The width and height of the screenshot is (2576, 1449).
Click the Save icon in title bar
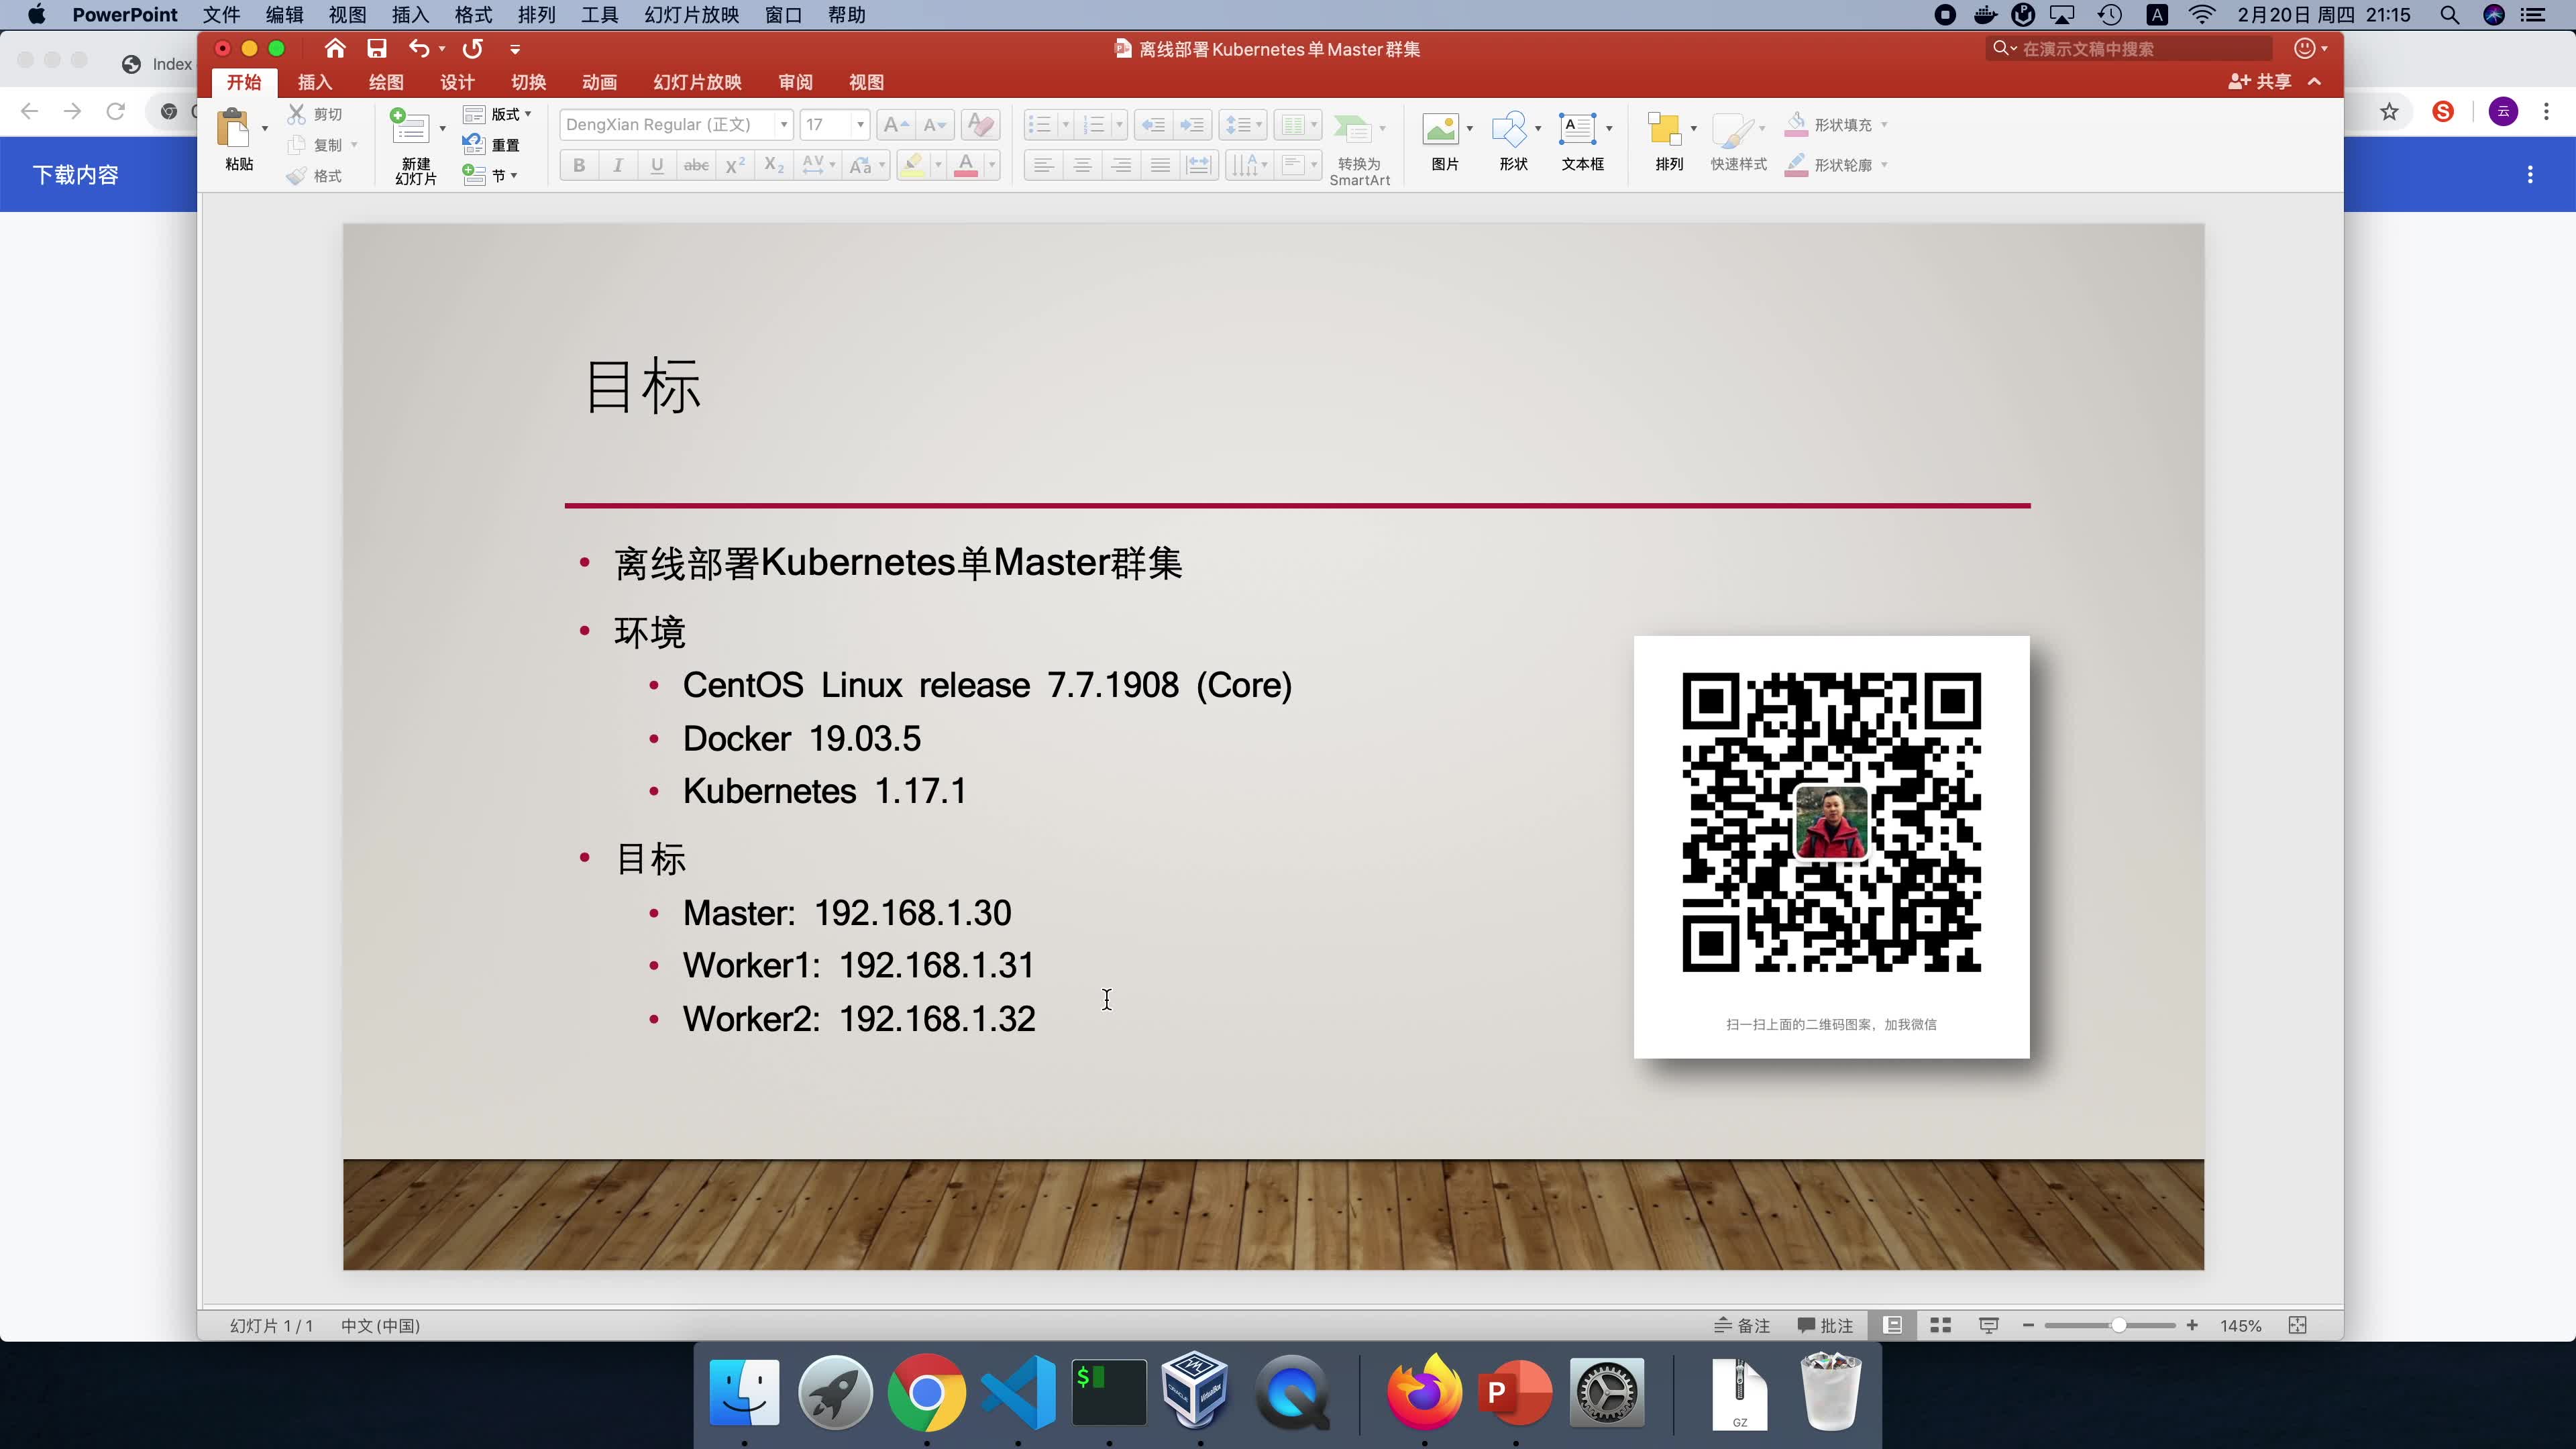tap(376, 49)
